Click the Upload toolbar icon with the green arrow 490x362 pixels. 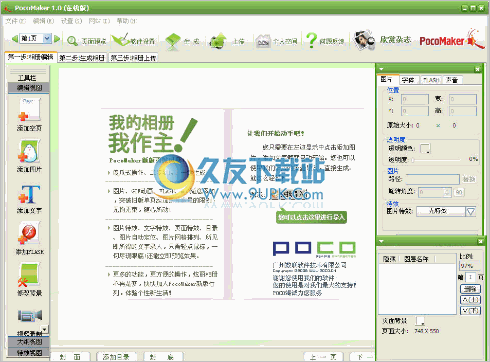tap(218, 41)
